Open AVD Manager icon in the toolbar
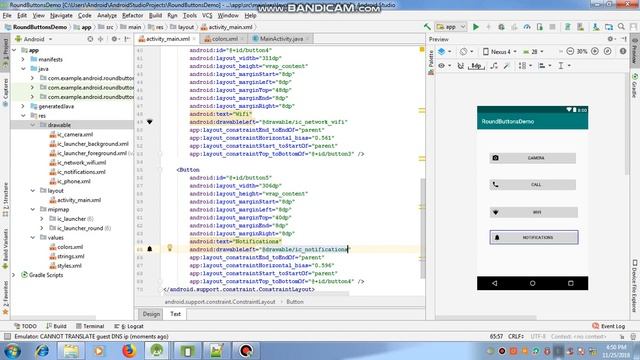 tap(596, 27)
